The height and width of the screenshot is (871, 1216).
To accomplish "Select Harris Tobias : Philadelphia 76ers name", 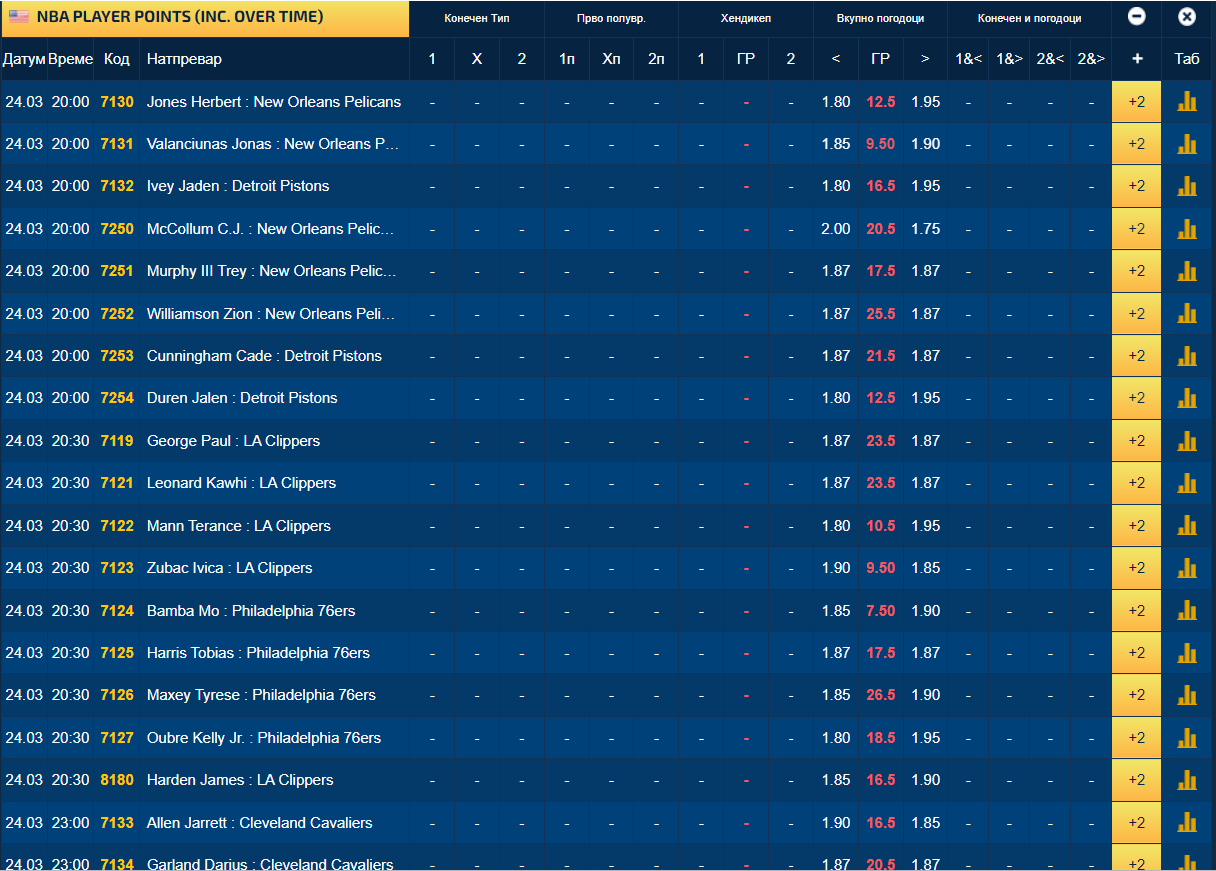I will pyautogui.click(x=258, y=653).
